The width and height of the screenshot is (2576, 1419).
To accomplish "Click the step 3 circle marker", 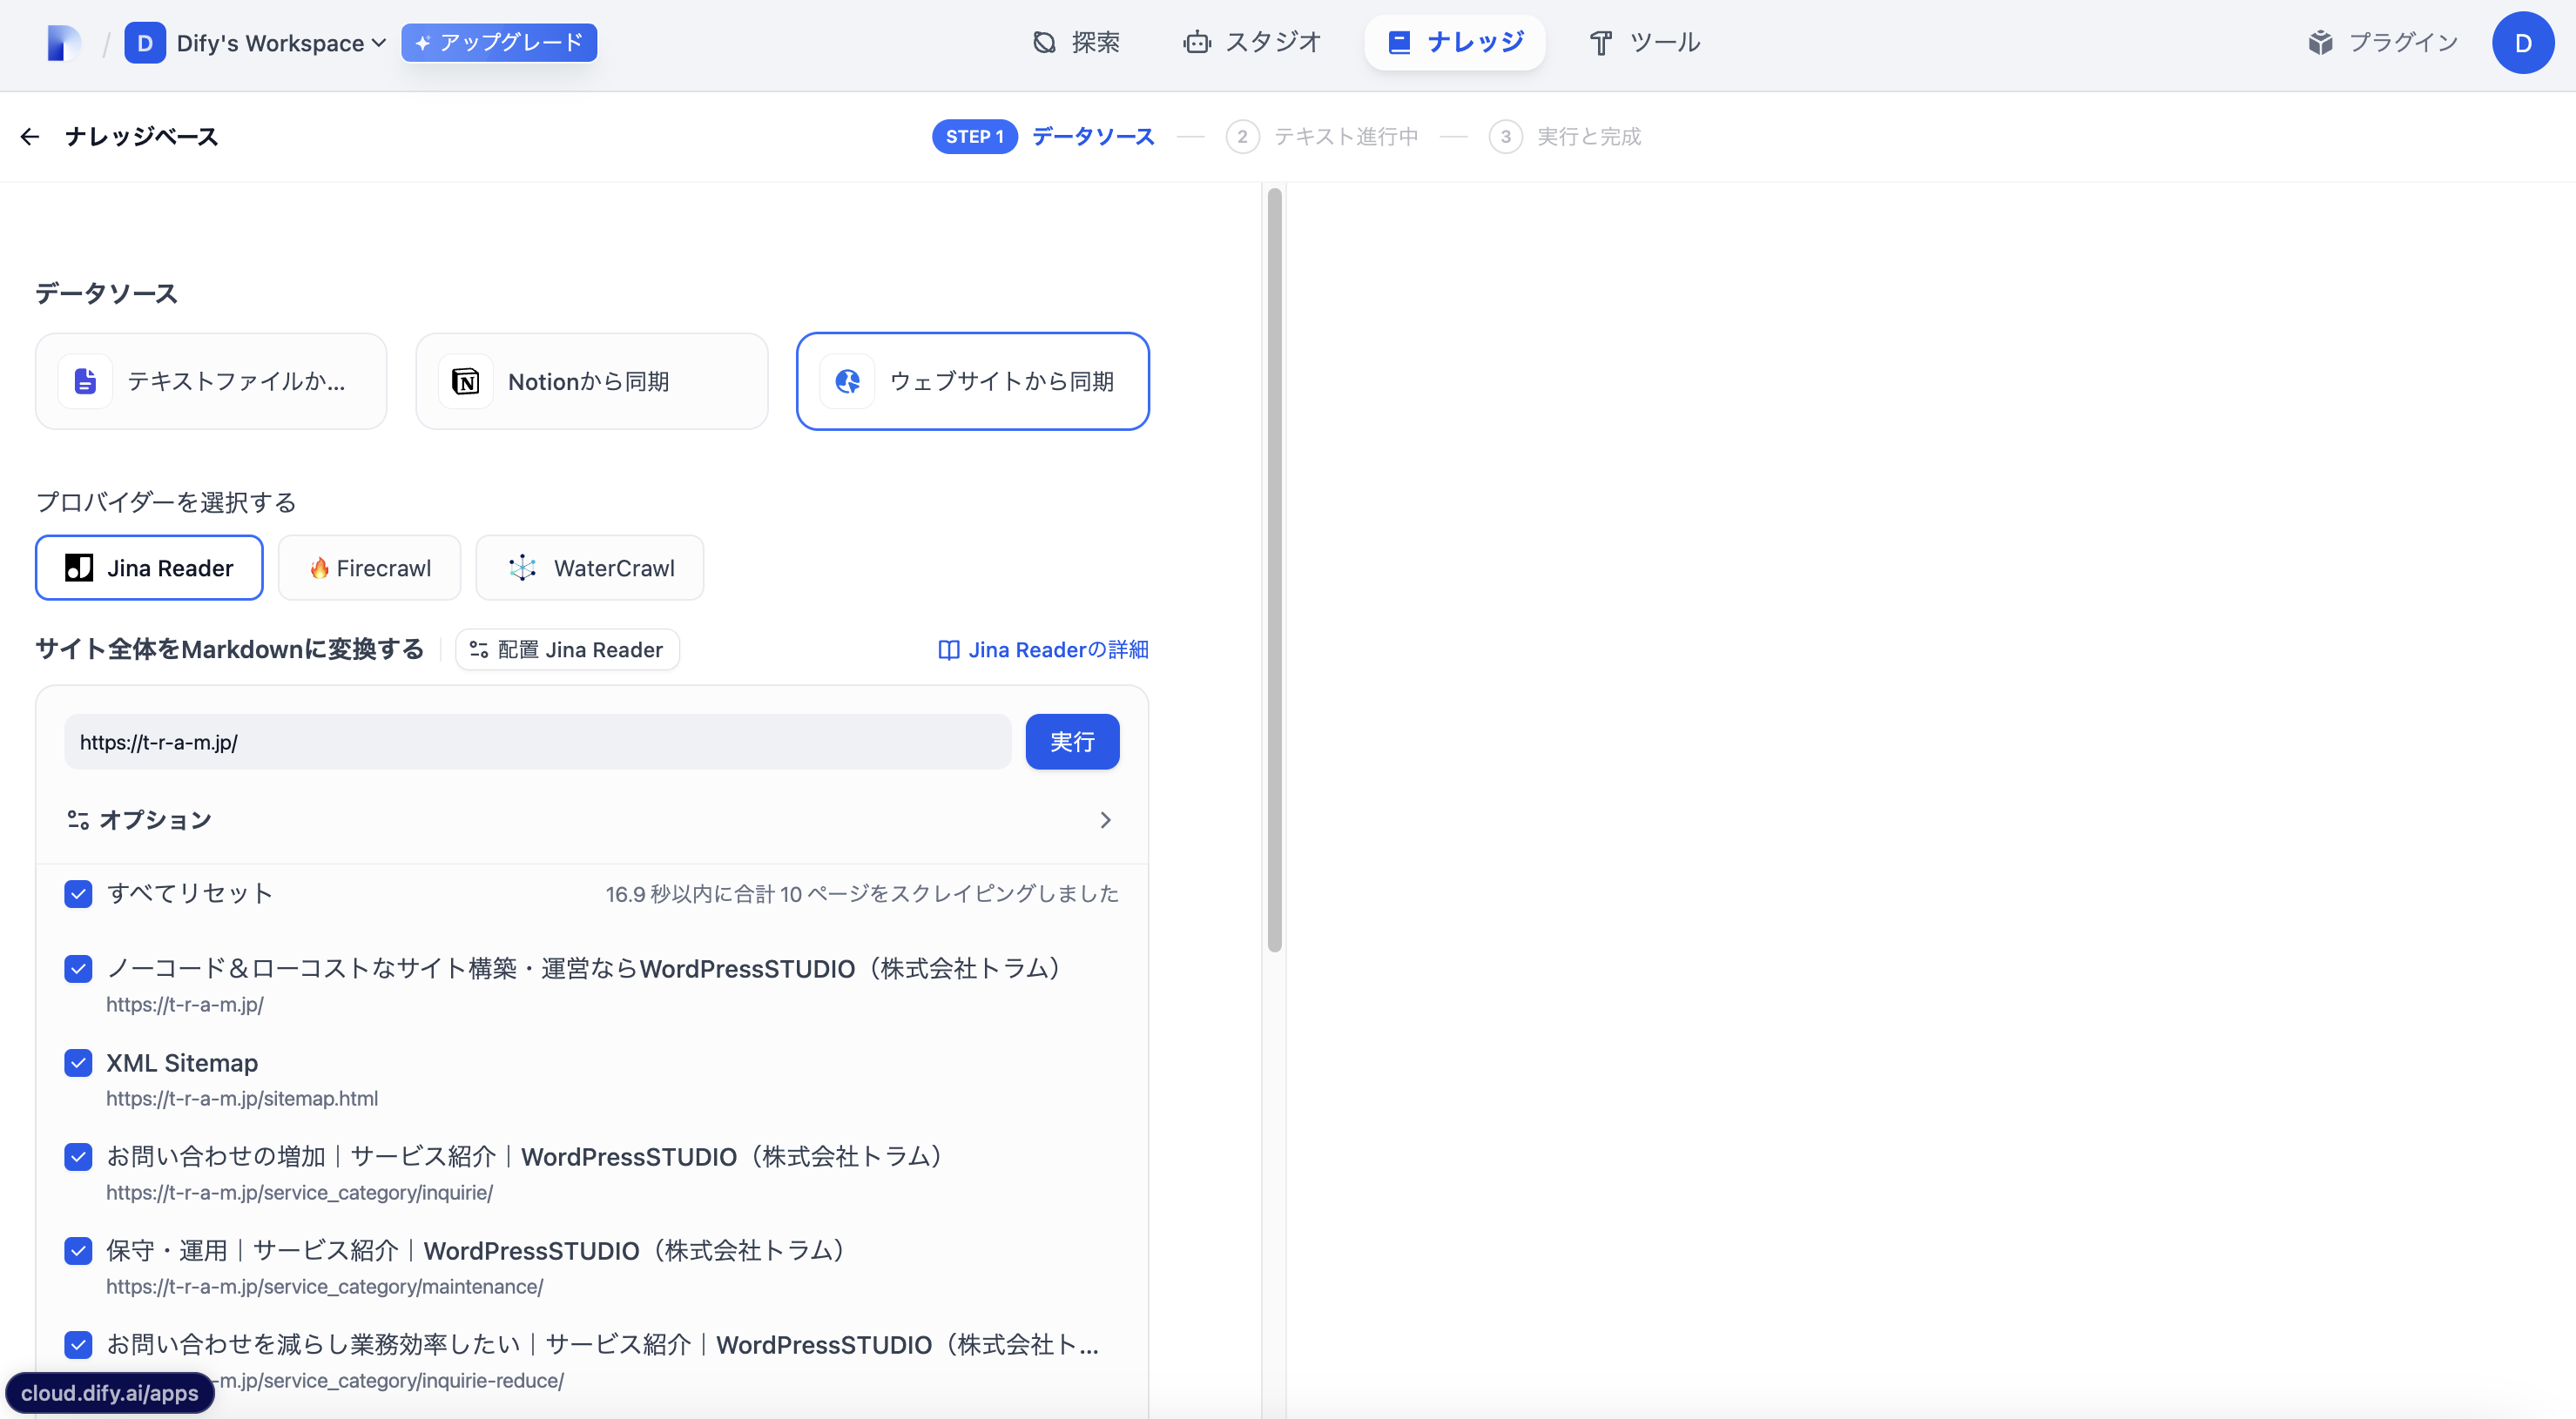I will coord(1505,137).
